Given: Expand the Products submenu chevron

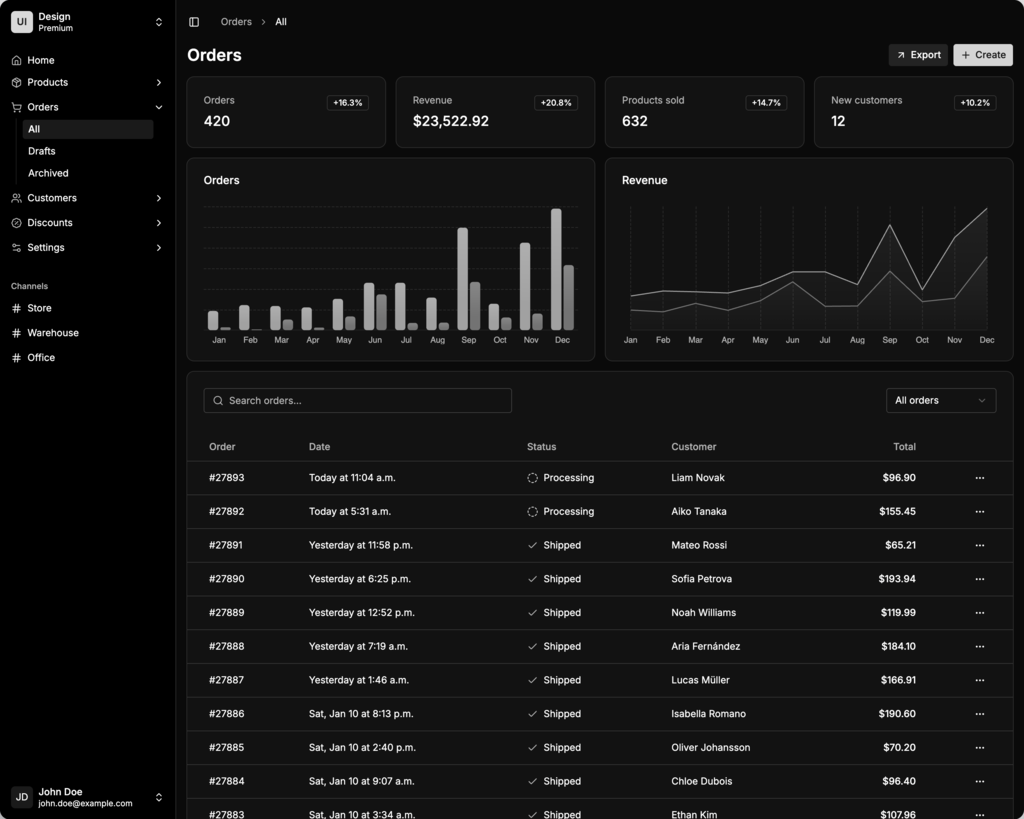Looking at the screenshot, I should 159,83.
